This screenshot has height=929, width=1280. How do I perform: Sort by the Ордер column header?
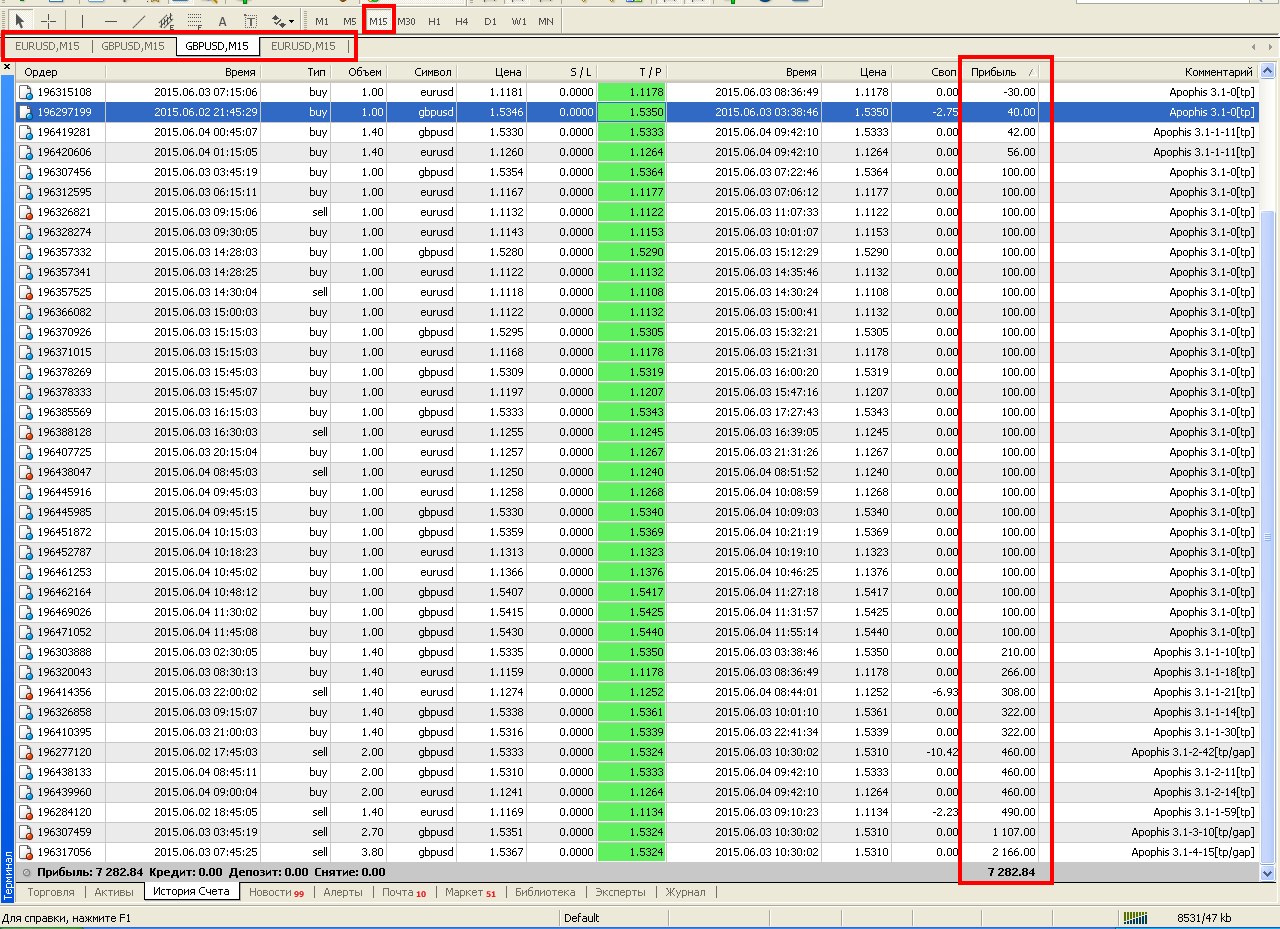[60, 72]
